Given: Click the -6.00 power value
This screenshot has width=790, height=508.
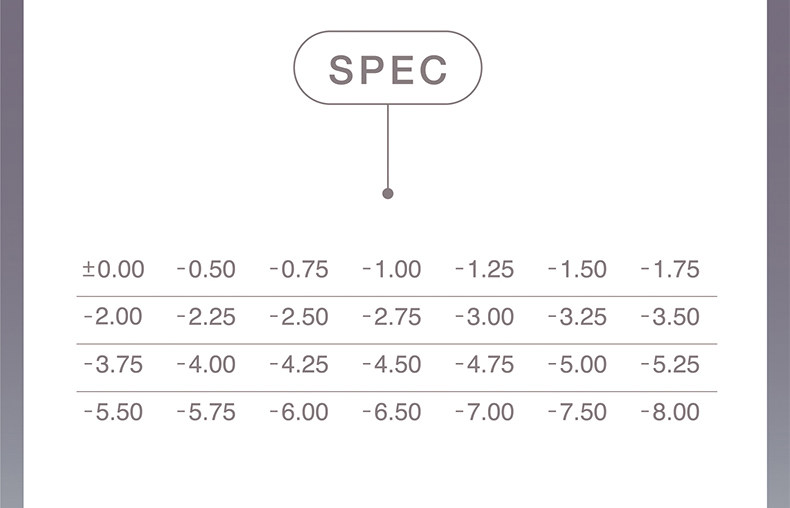Looking at the screenshot, I should tap(299, 412).
